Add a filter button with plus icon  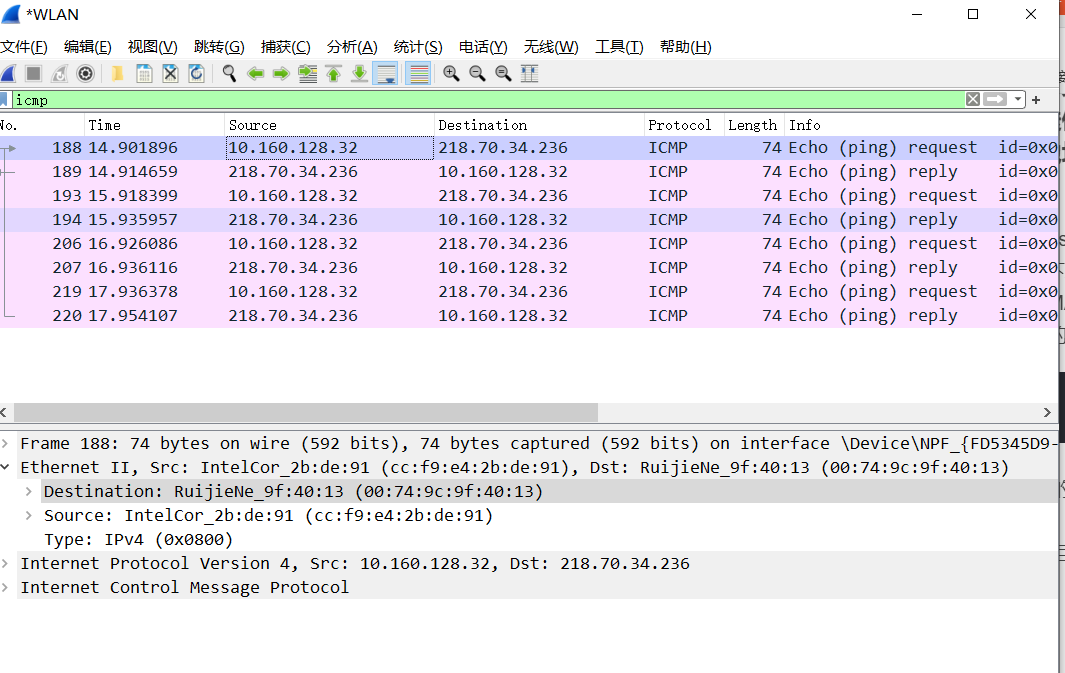pyautogui.click(x=1036, y=100)
